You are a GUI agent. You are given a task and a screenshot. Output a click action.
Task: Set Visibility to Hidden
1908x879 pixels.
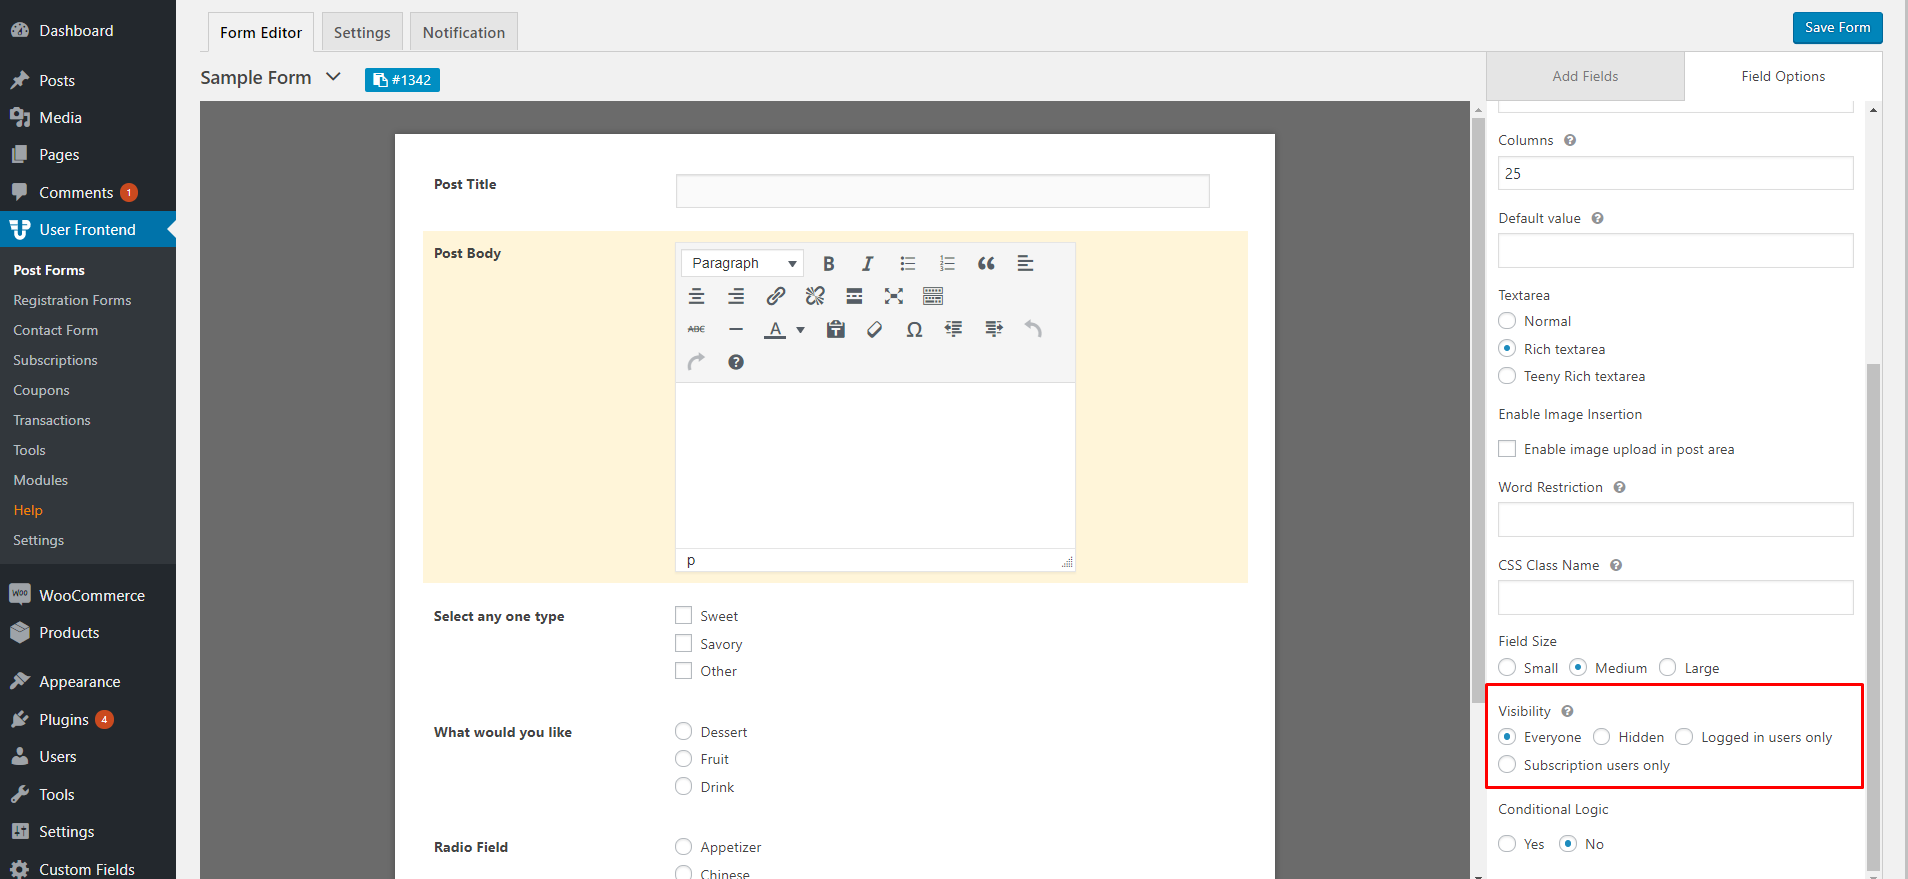coord(1602,737)
